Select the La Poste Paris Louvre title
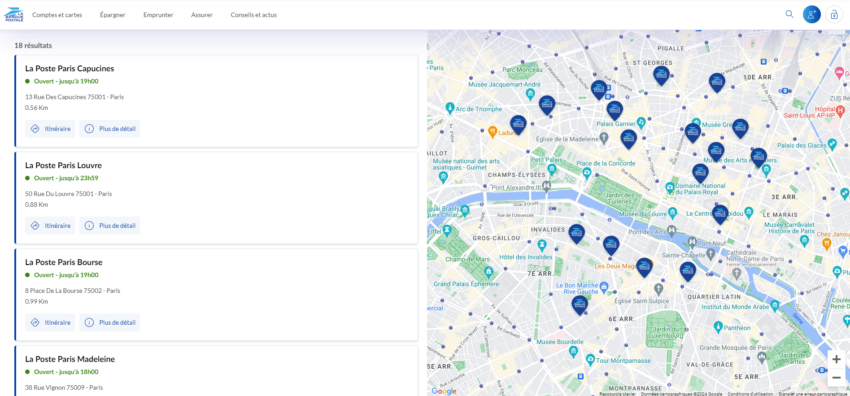Screen dimensions: 850x396 [63, 165]
